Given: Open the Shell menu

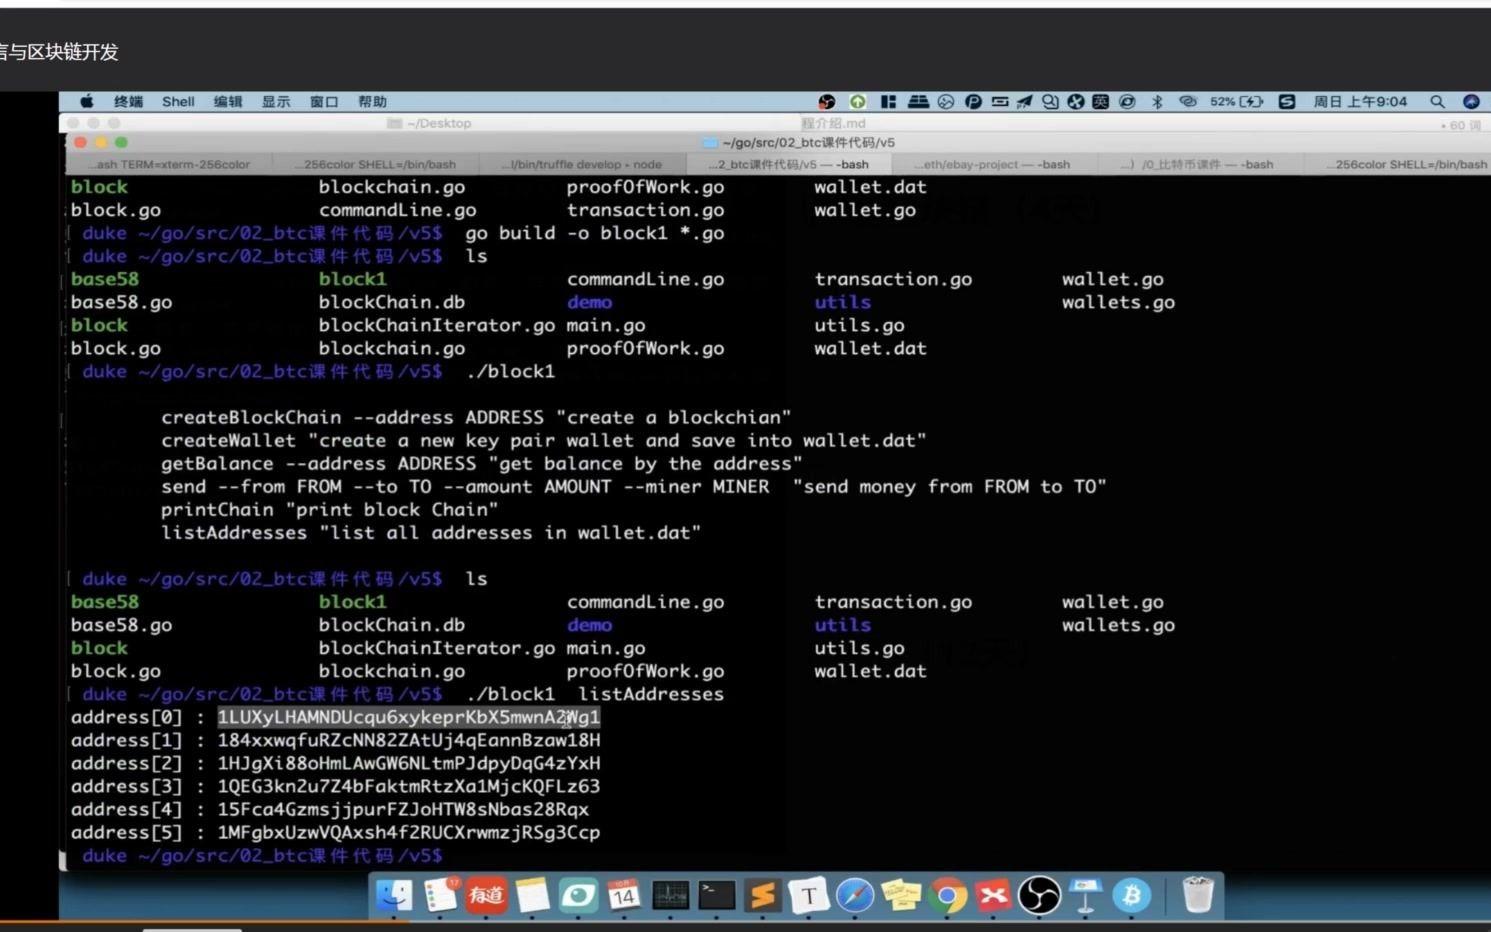Looking at the screenshot, I should tap(178, 101).
